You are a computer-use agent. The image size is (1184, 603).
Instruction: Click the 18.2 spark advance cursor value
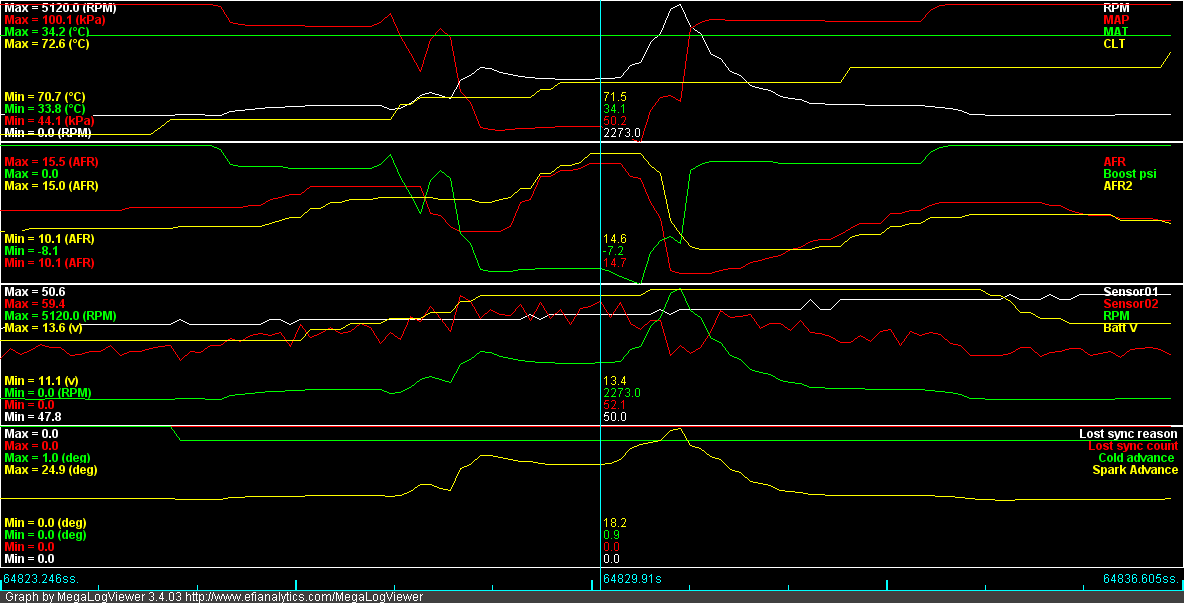617,523
